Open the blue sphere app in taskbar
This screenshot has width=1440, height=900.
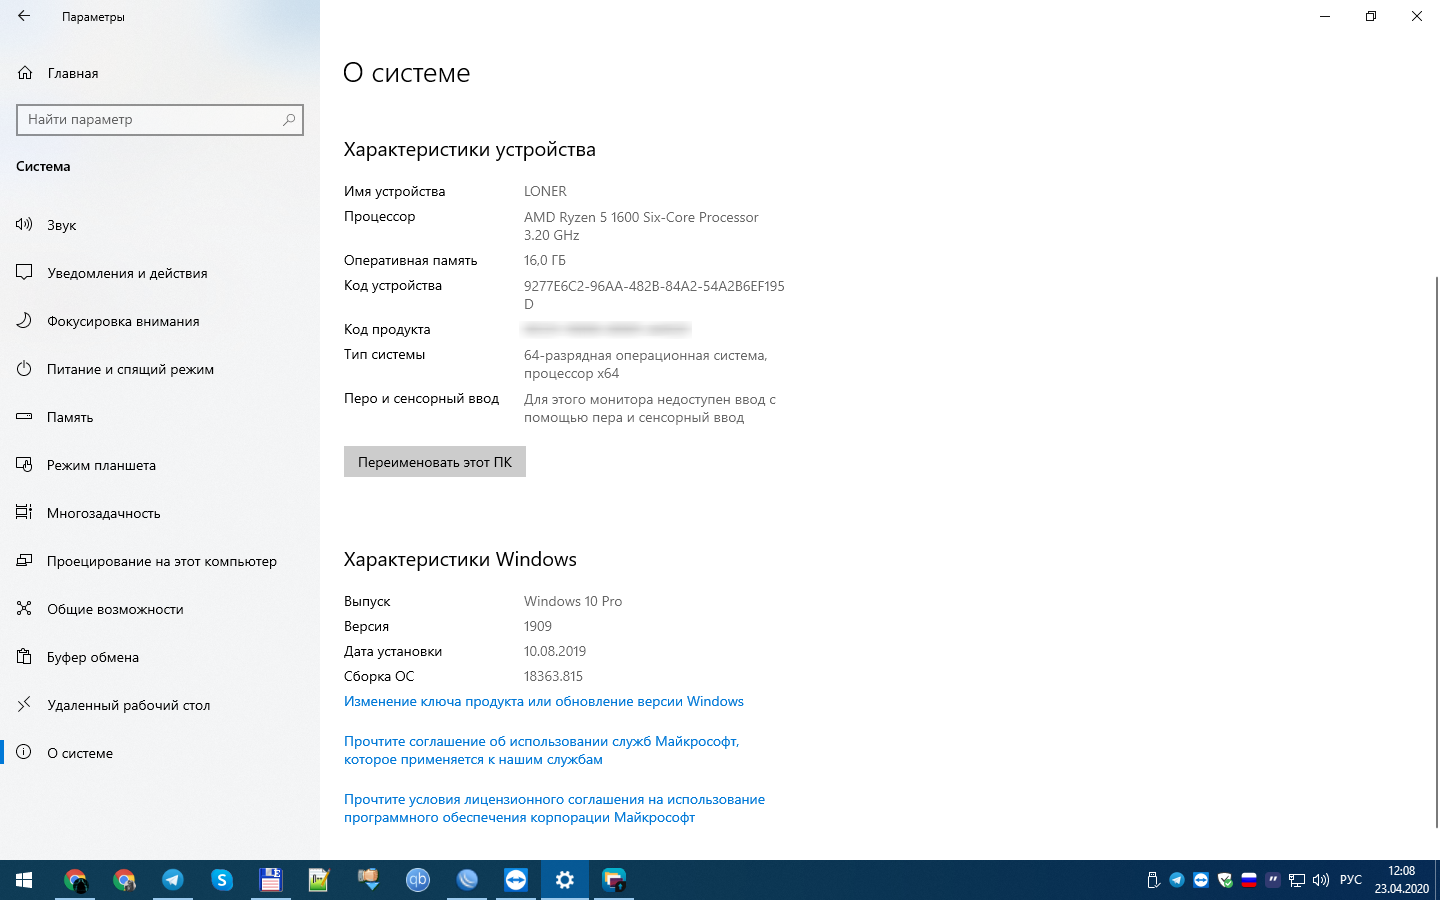tap(467, 880)
